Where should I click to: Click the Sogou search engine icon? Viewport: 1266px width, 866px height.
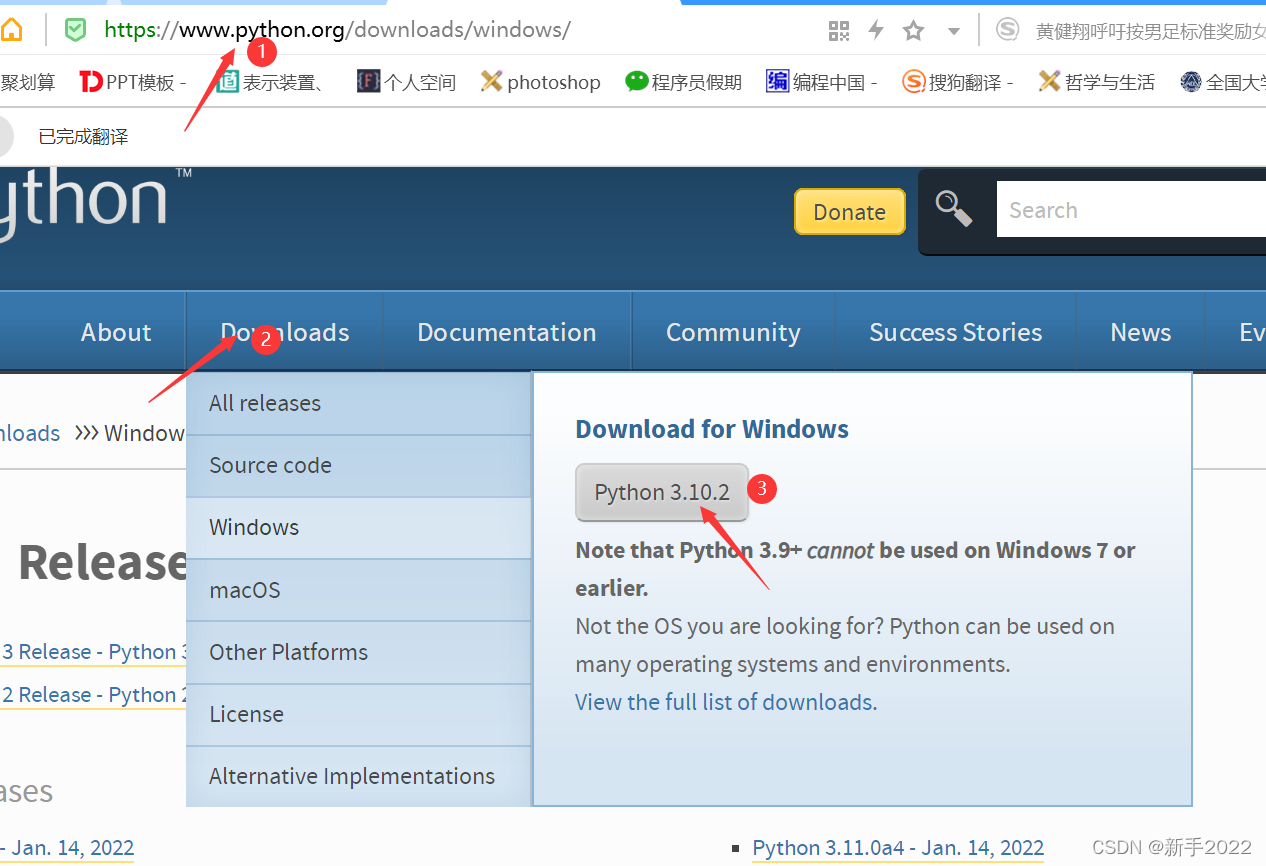click(x=1007, y=30)
